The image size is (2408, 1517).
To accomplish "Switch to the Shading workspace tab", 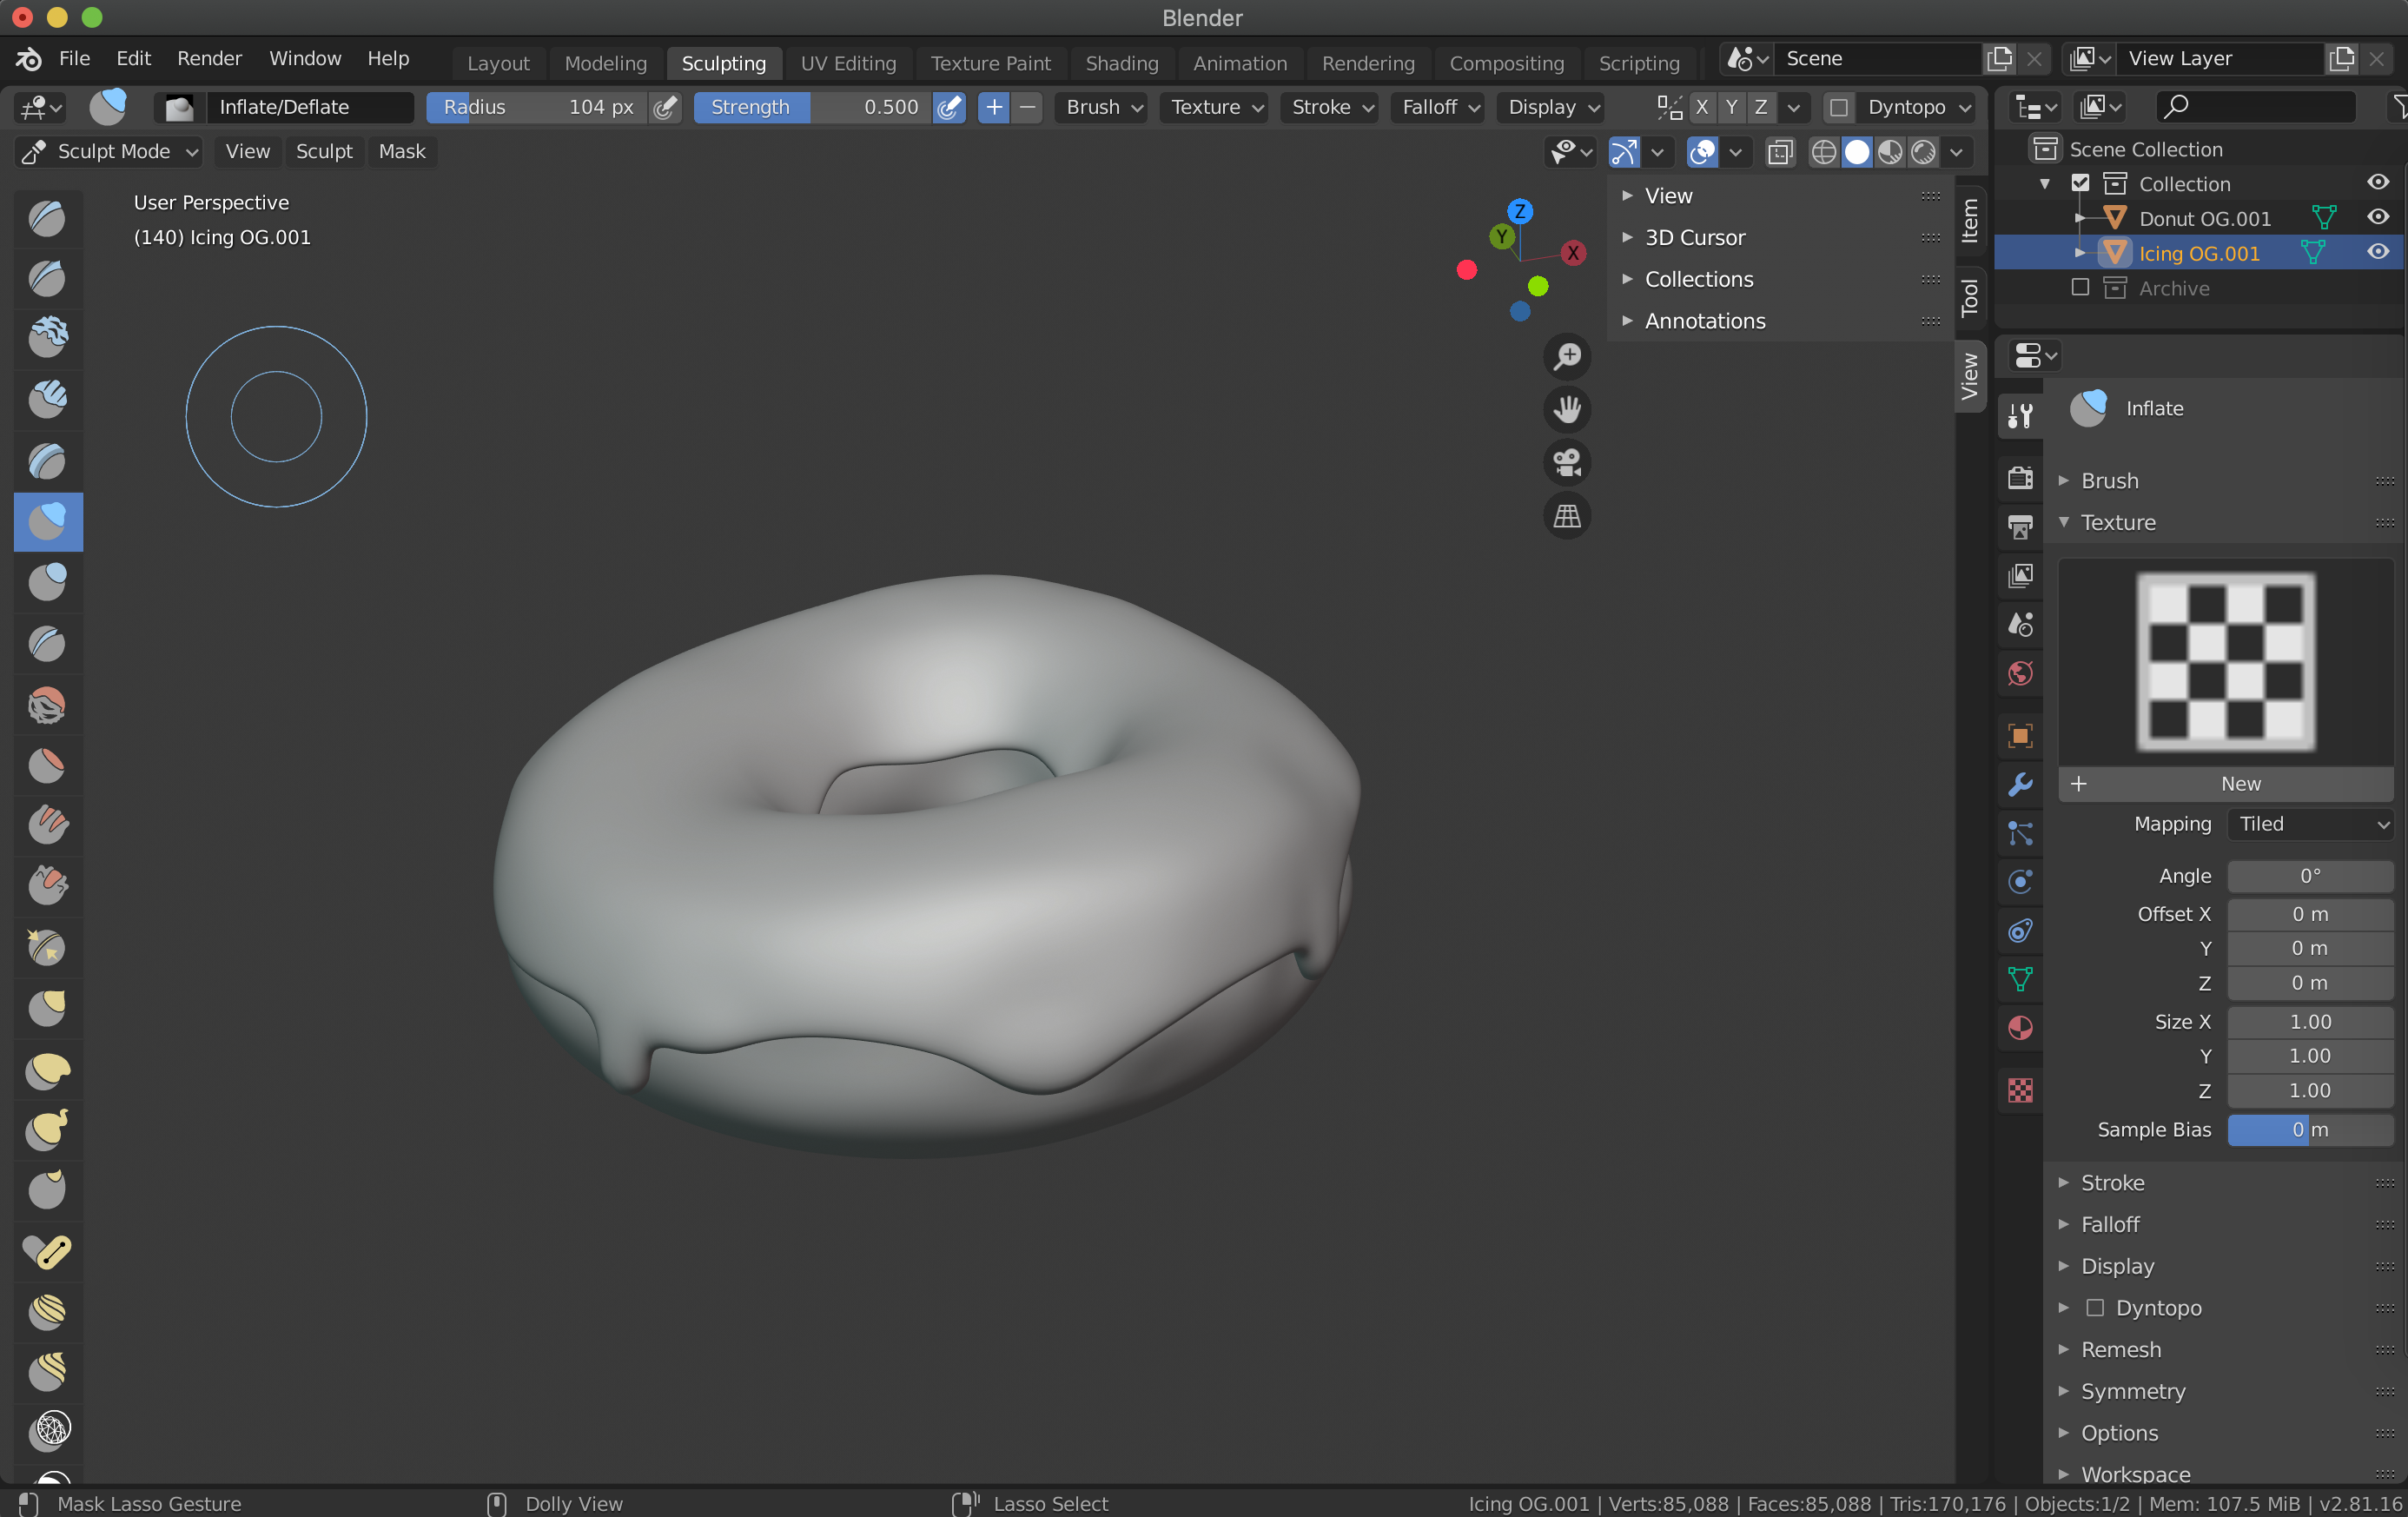I will (x=1121, y=63).
